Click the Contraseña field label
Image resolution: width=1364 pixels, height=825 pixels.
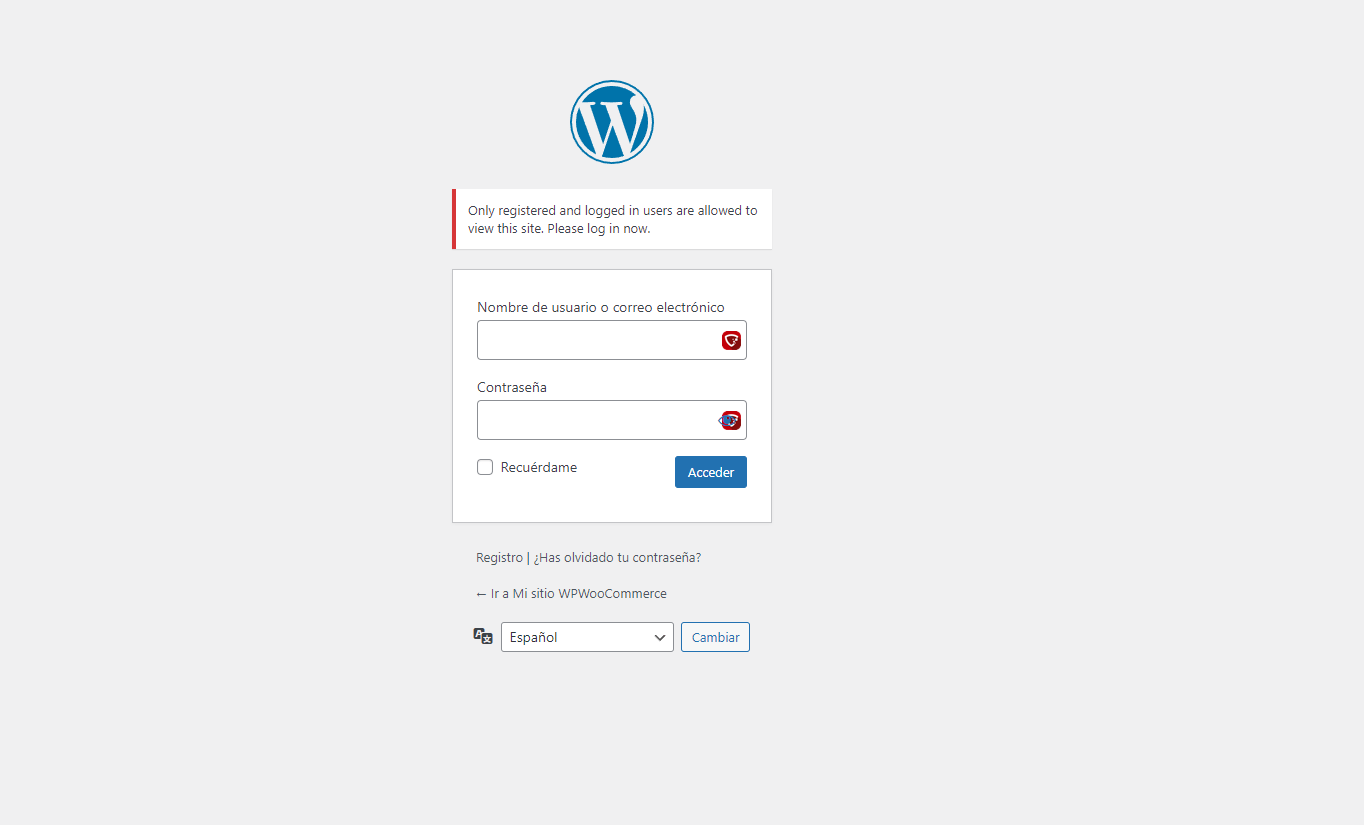pyautogui.click(x=512, y=387)
